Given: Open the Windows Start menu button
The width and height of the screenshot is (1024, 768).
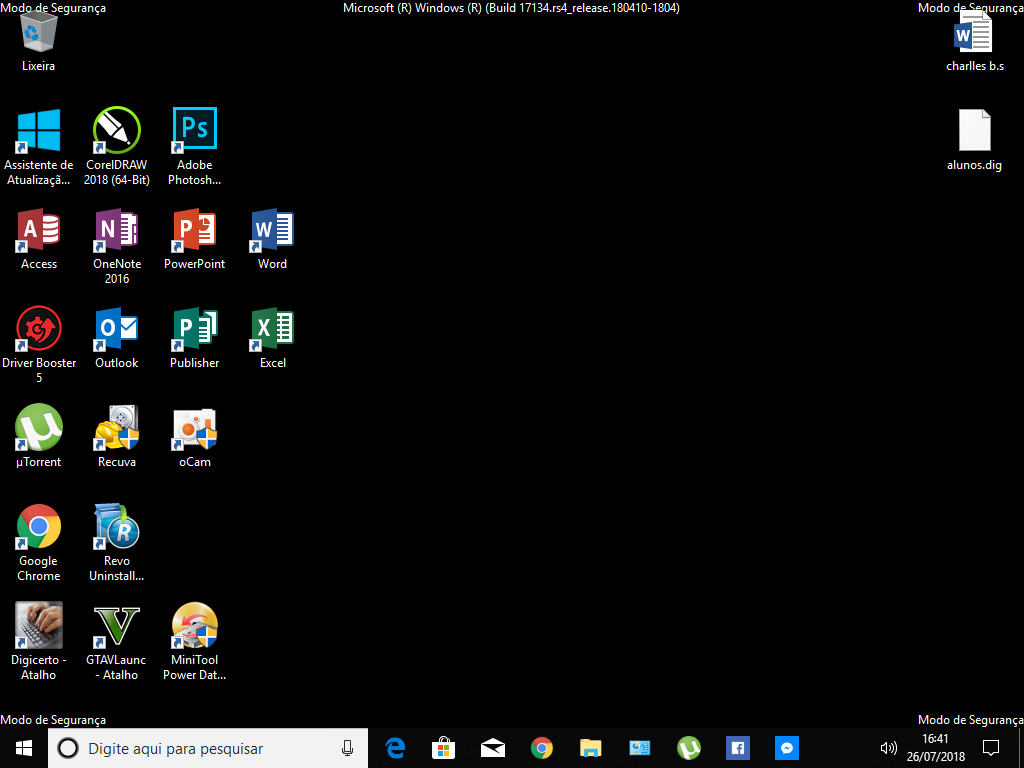Looking at the screenshot, I should [x=24, y=748].
